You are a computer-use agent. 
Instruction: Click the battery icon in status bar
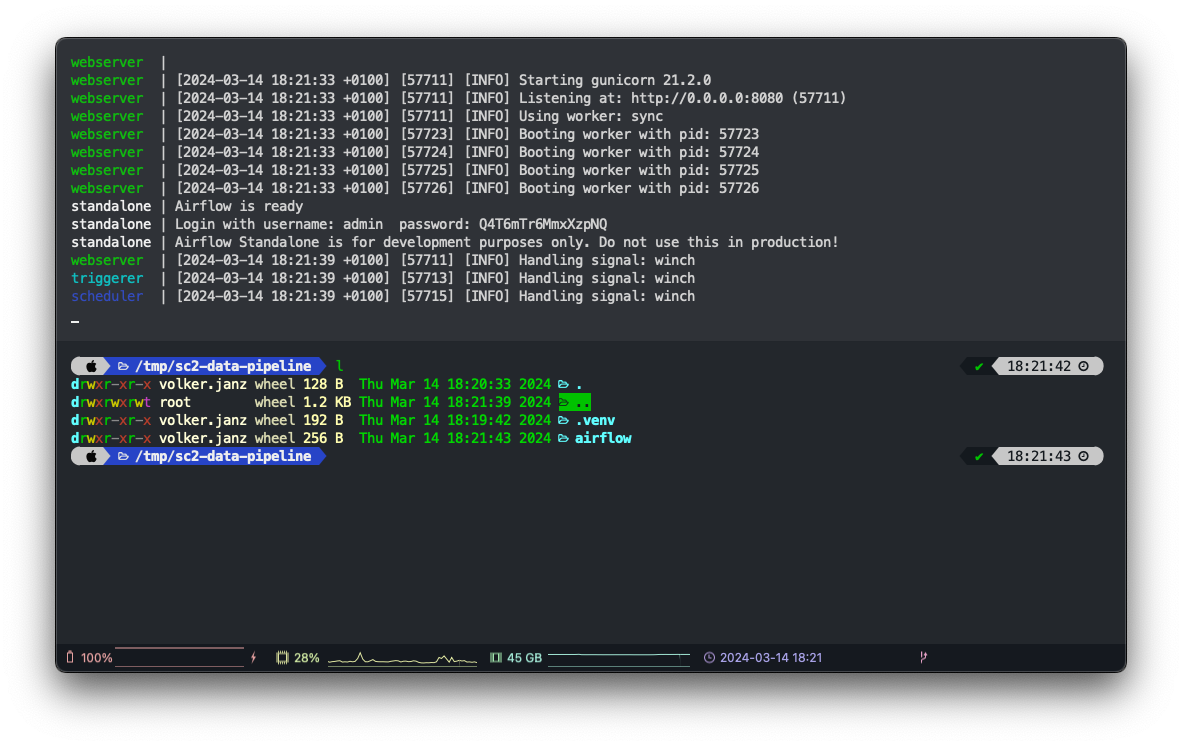[70, 658]
